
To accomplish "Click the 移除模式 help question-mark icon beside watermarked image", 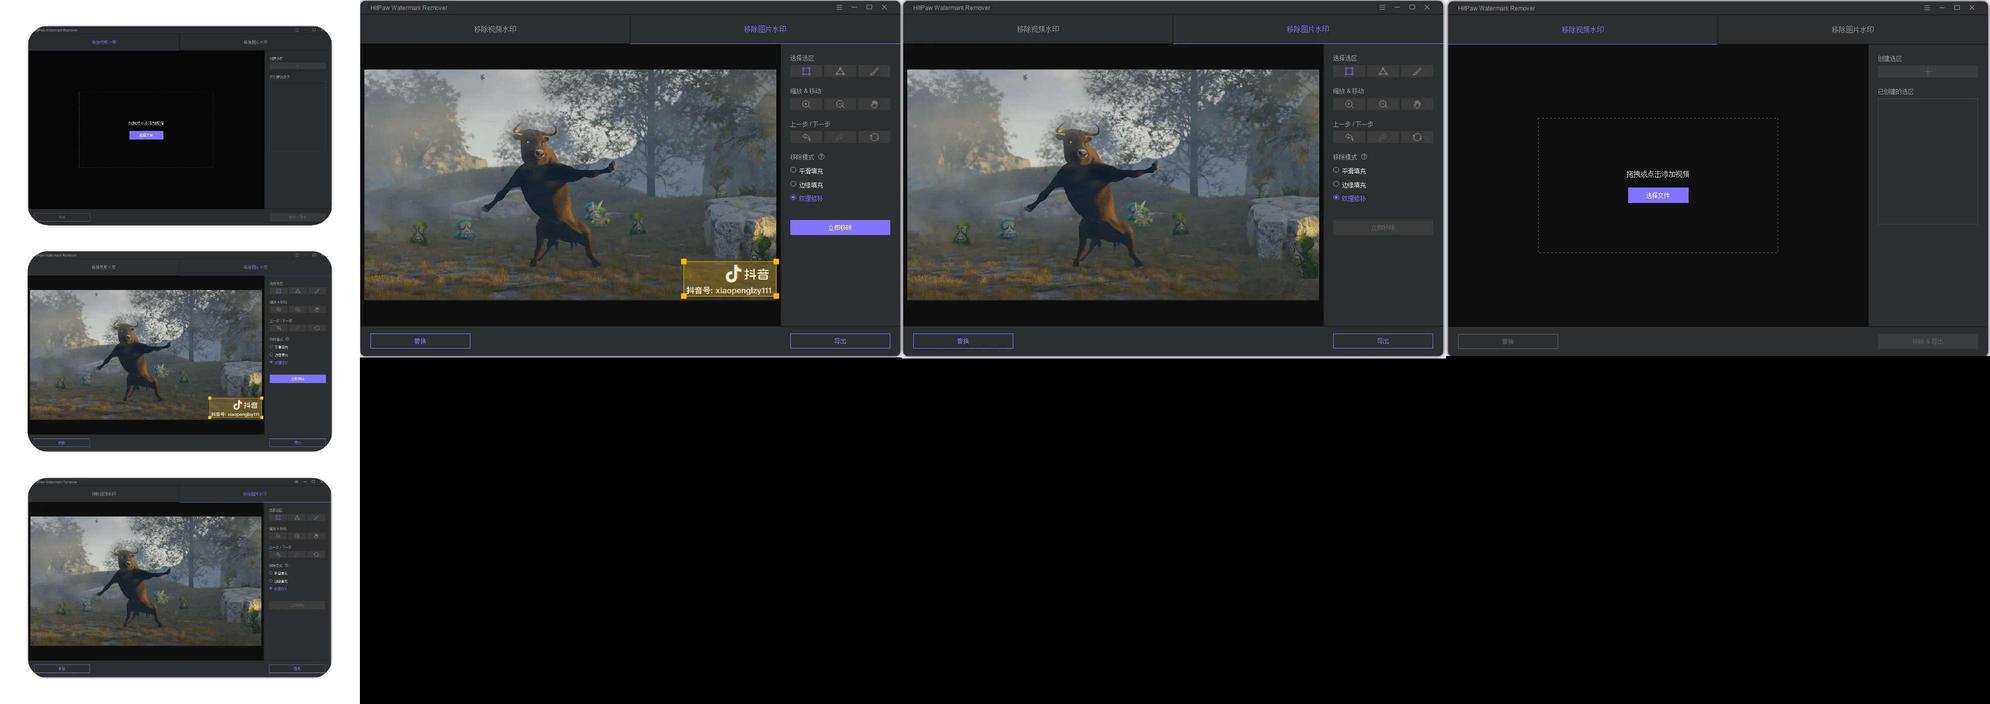I will (x=822, y=157).
